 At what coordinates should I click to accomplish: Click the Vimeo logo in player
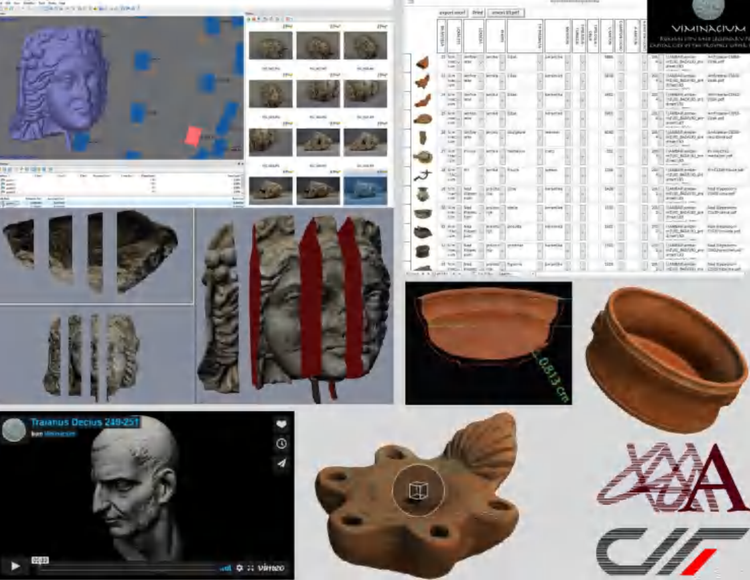269,566
